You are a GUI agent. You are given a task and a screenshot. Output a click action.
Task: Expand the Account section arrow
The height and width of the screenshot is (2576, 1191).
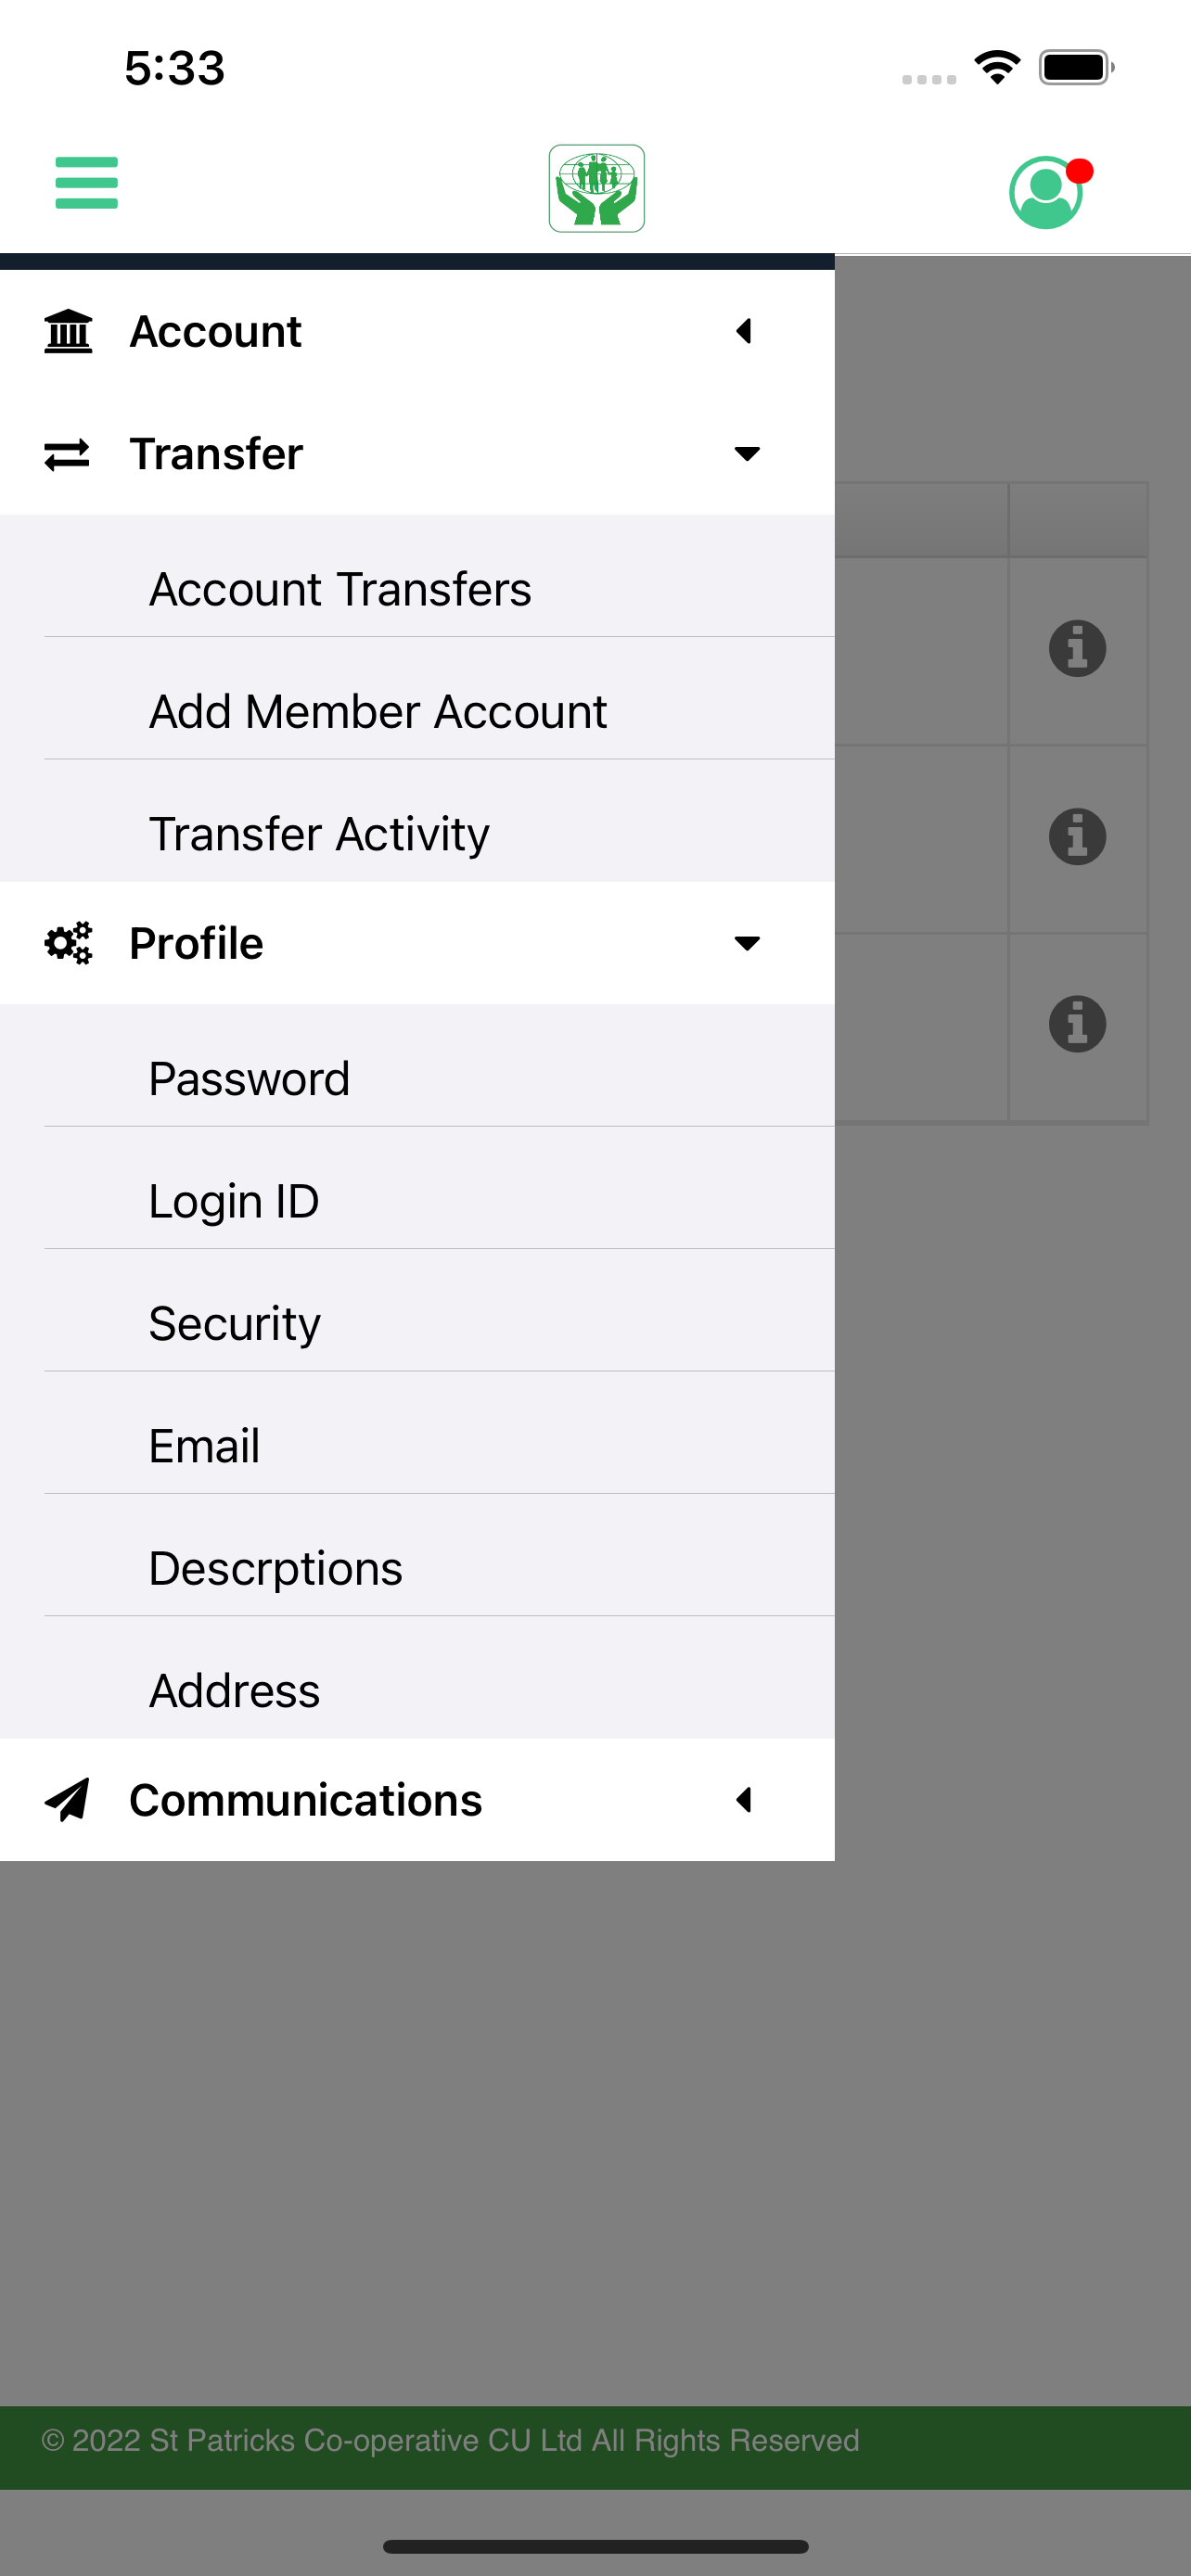(744, 331)
